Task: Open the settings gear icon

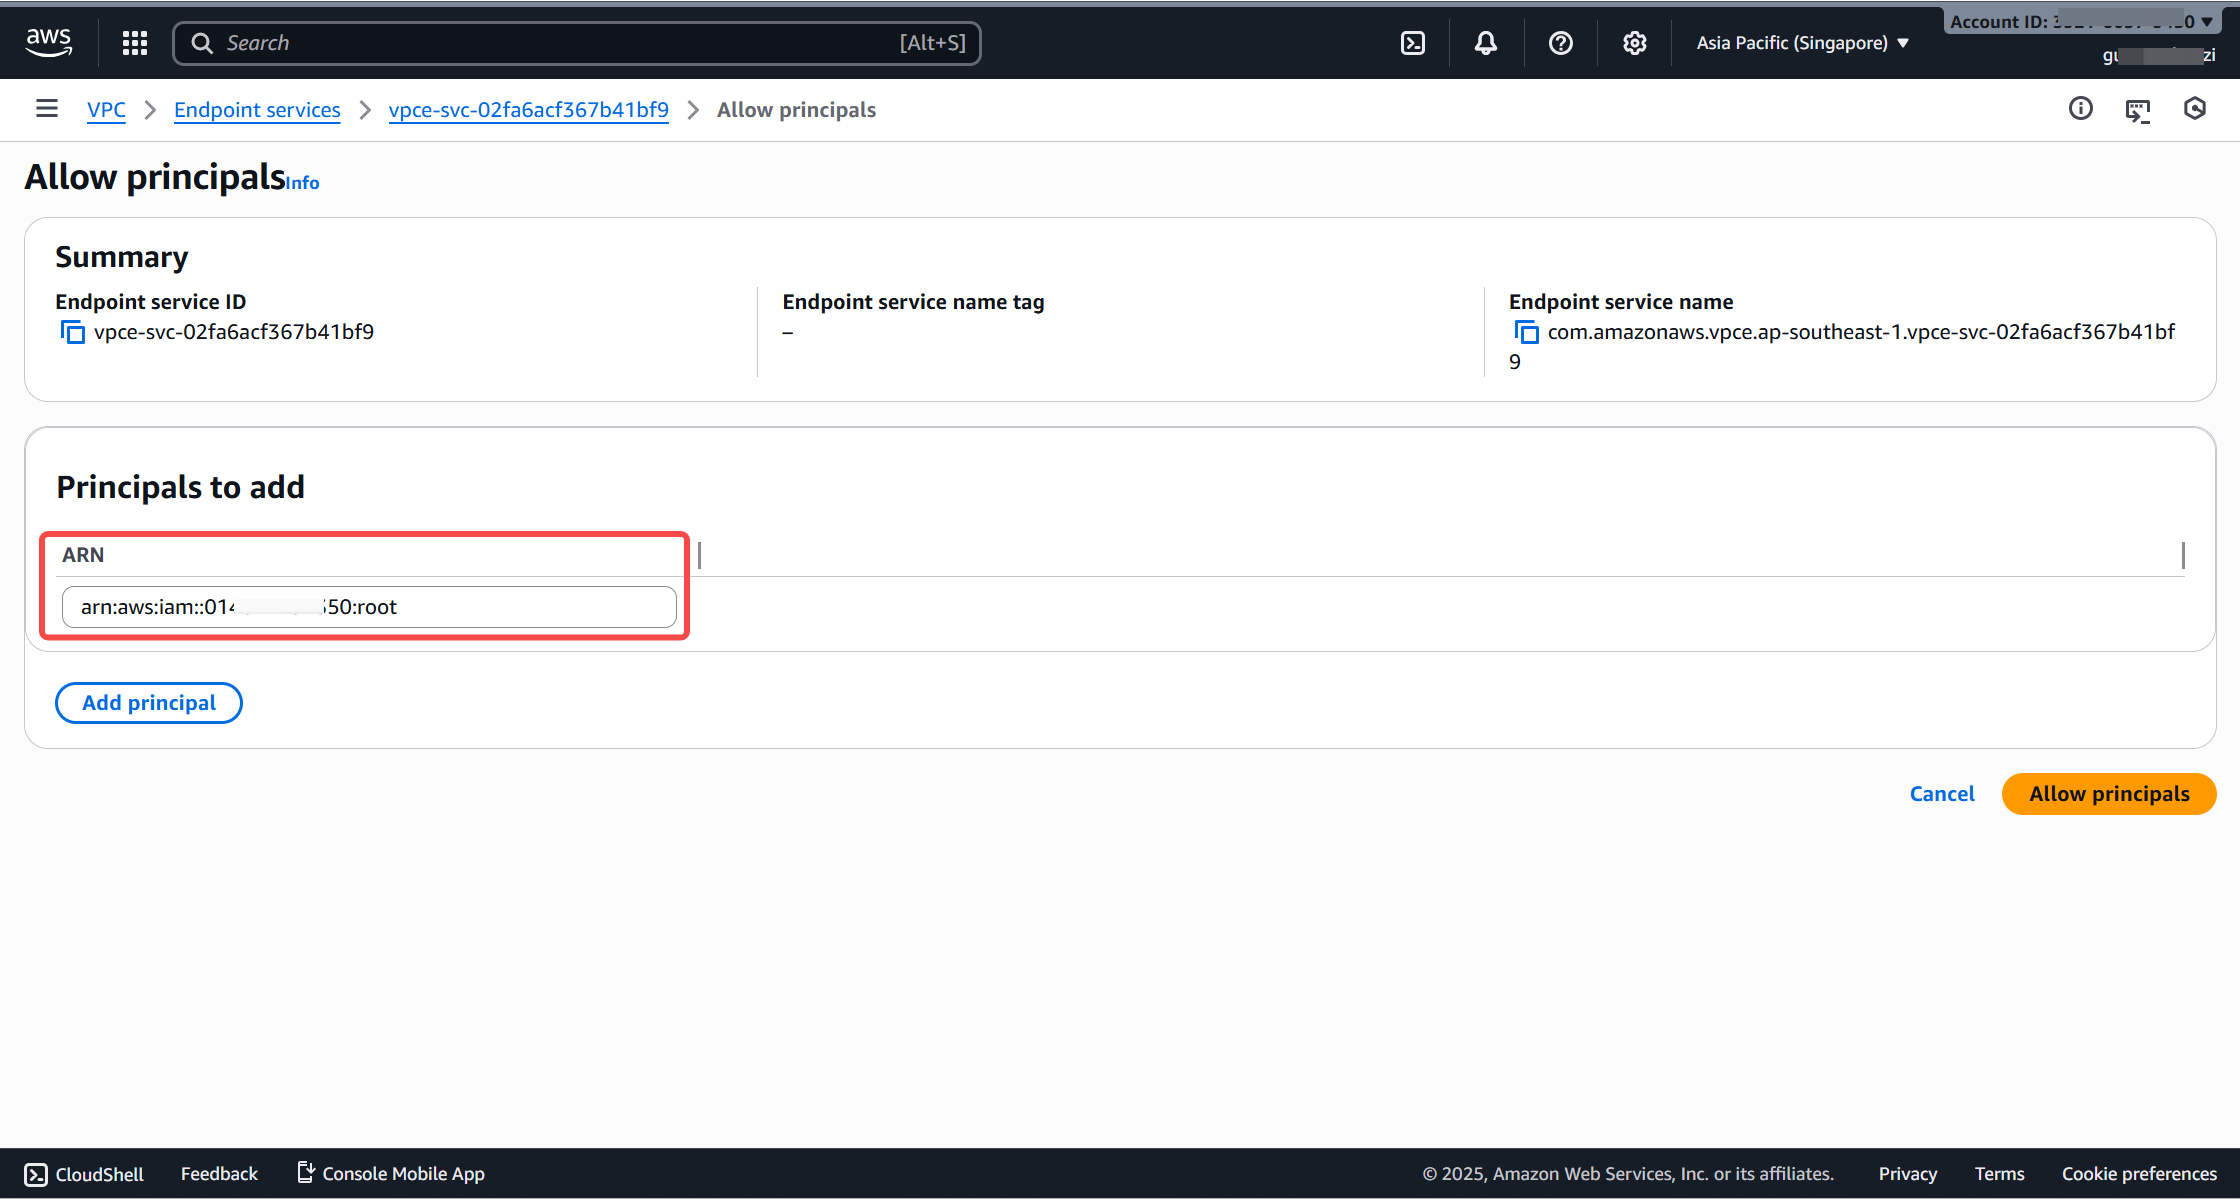Action: (x=1634, y=43)
